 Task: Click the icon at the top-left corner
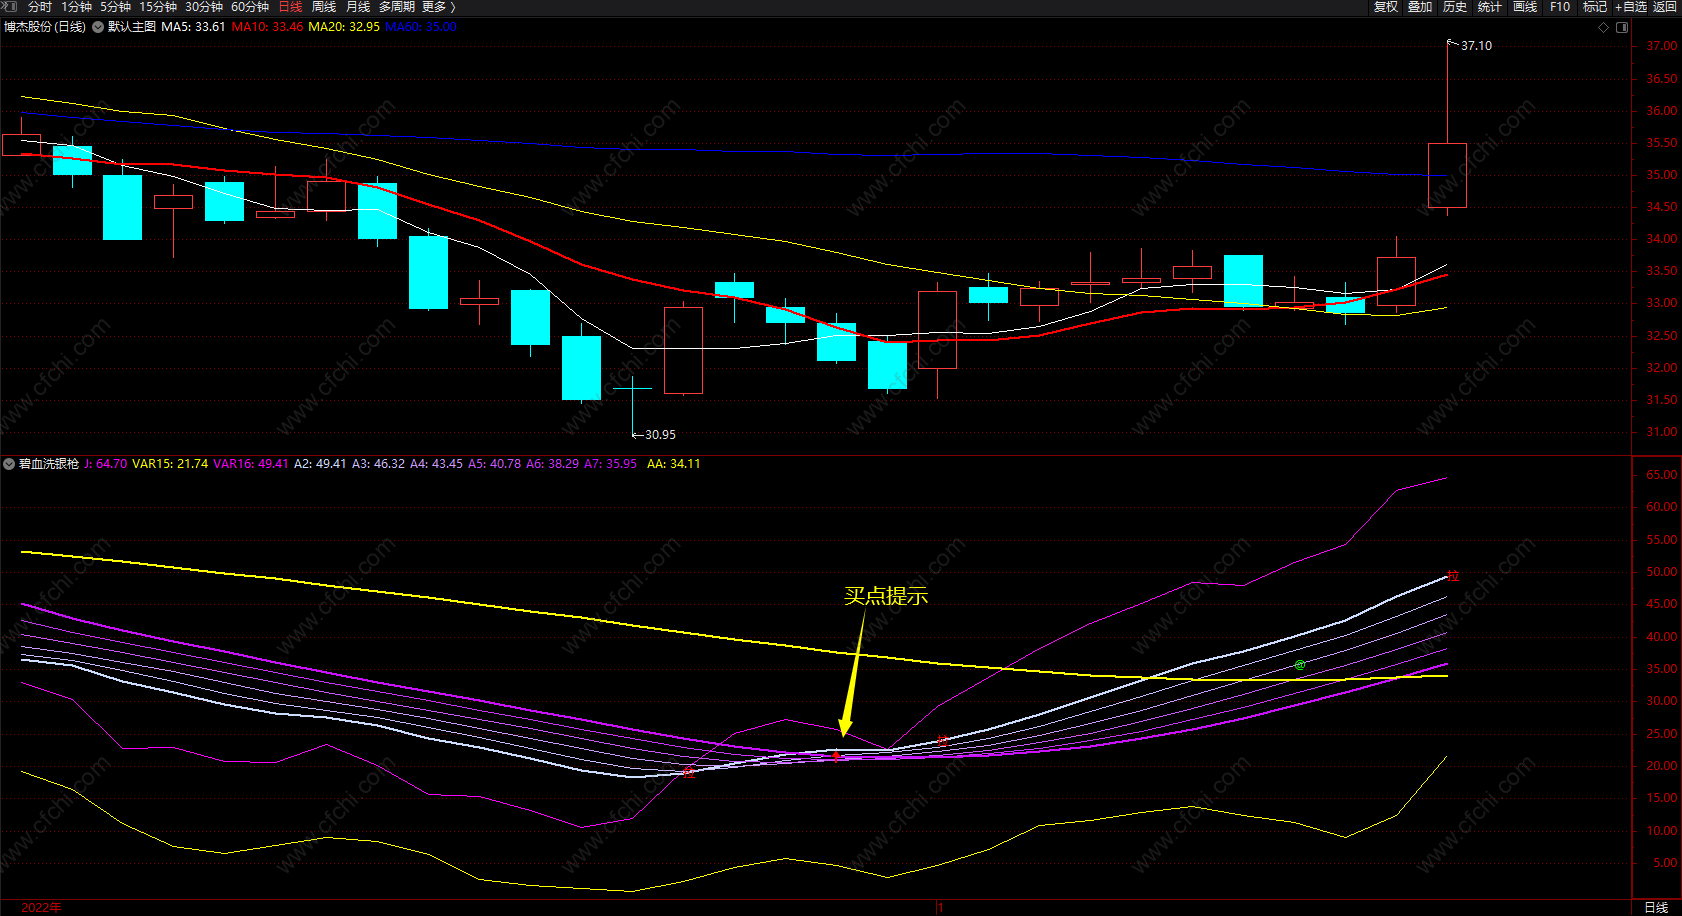coord(11,7)
